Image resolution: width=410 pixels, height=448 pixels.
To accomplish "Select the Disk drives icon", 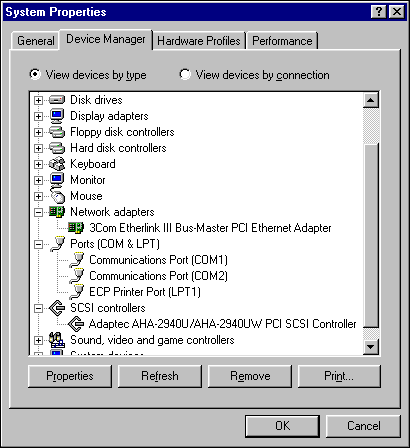I will pos(57,100).
